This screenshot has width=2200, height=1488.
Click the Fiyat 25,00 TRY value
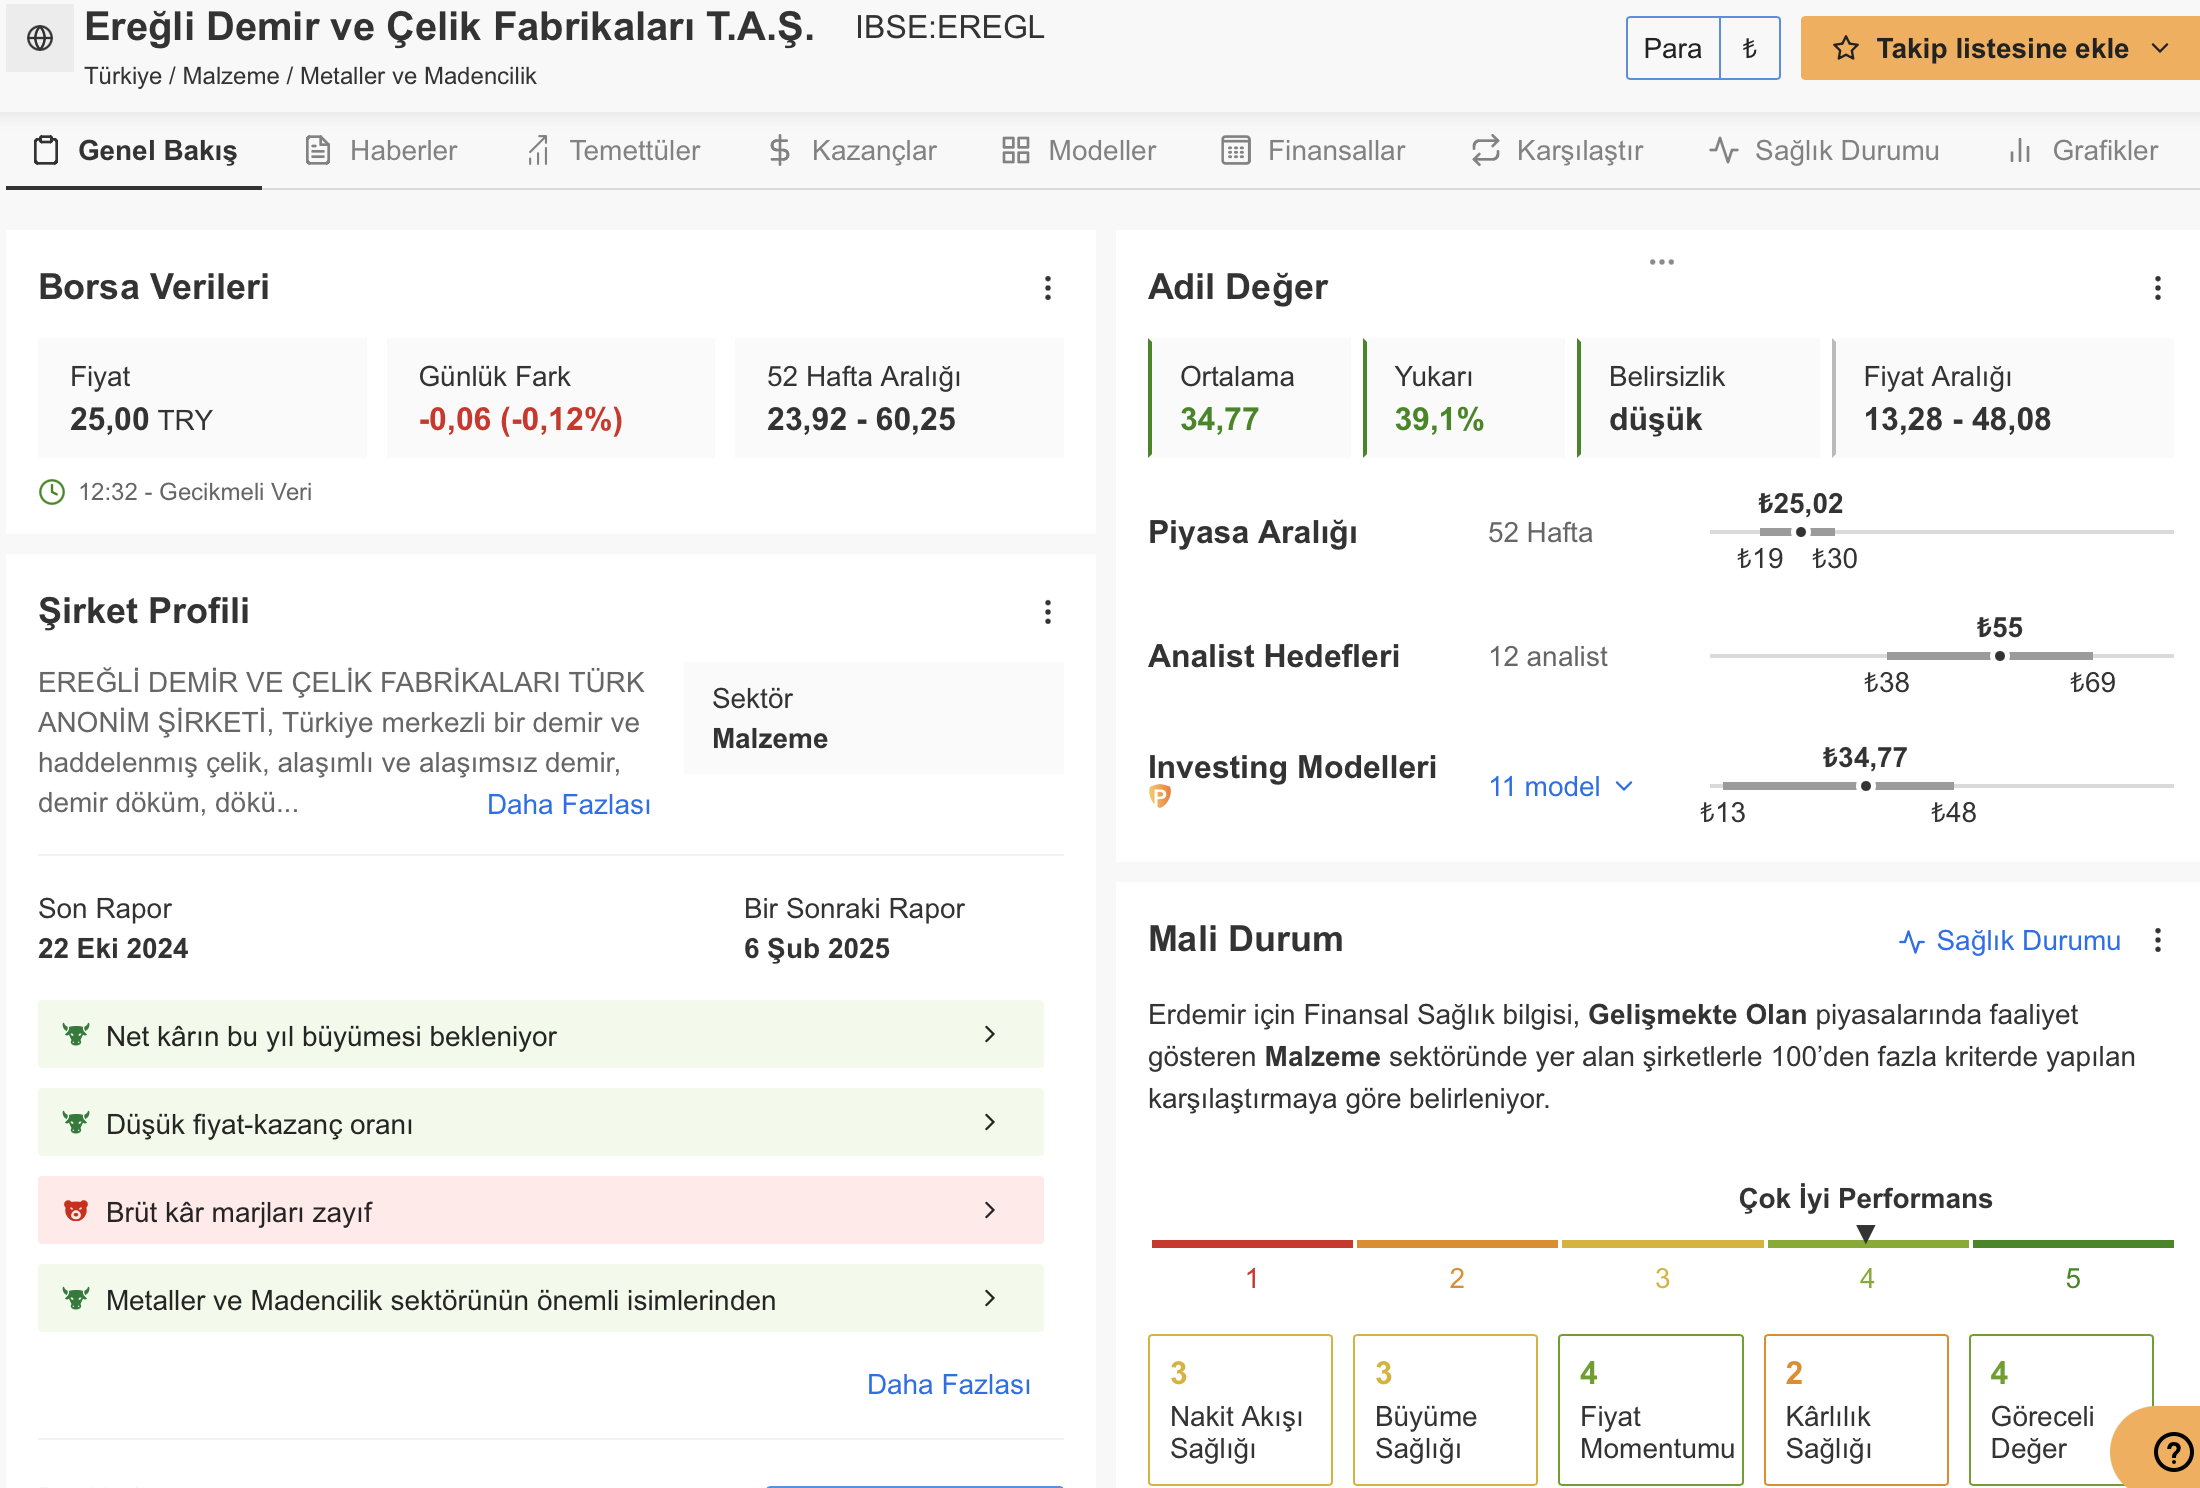click(x=141, y=419)
